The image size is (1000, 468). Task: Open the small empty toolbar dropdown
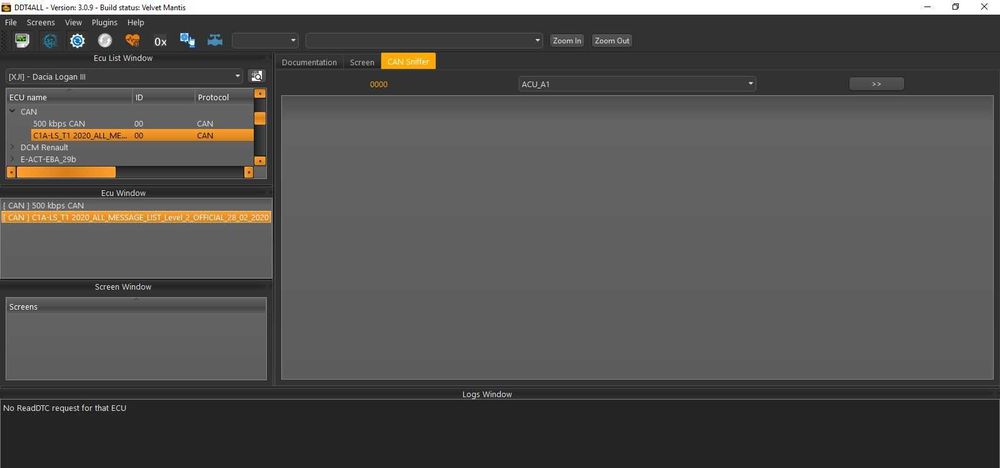tap(266, 40)
